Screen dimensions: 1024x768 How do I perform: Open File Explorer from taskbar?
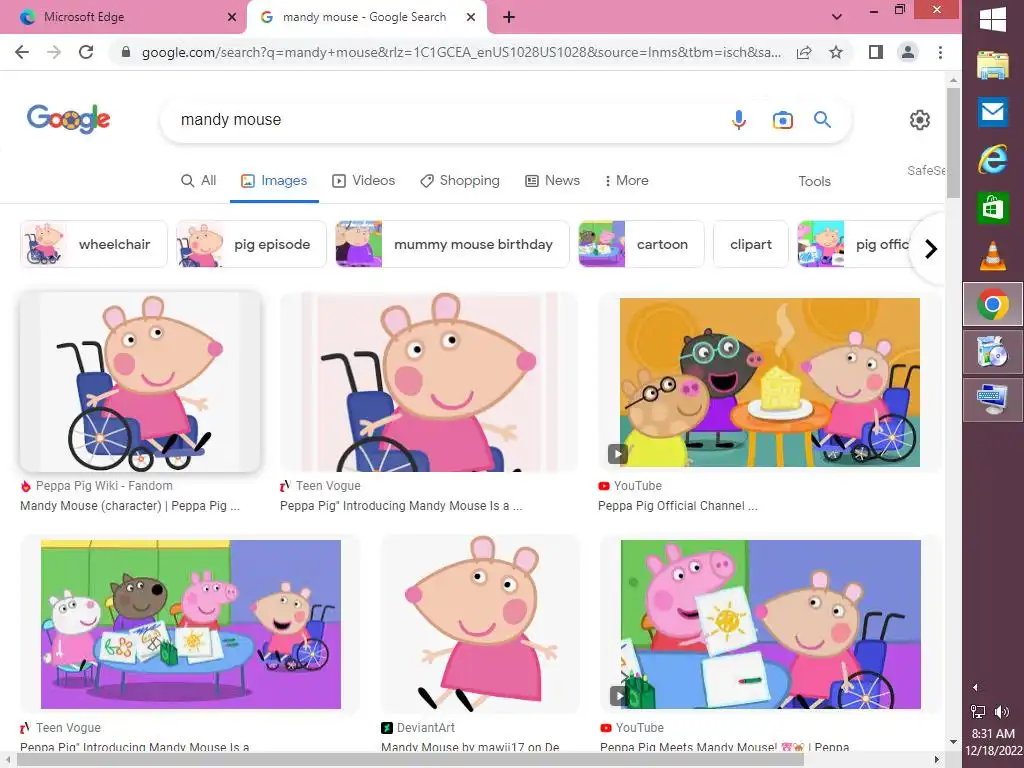pyautogui.click(x=993, y=66)
